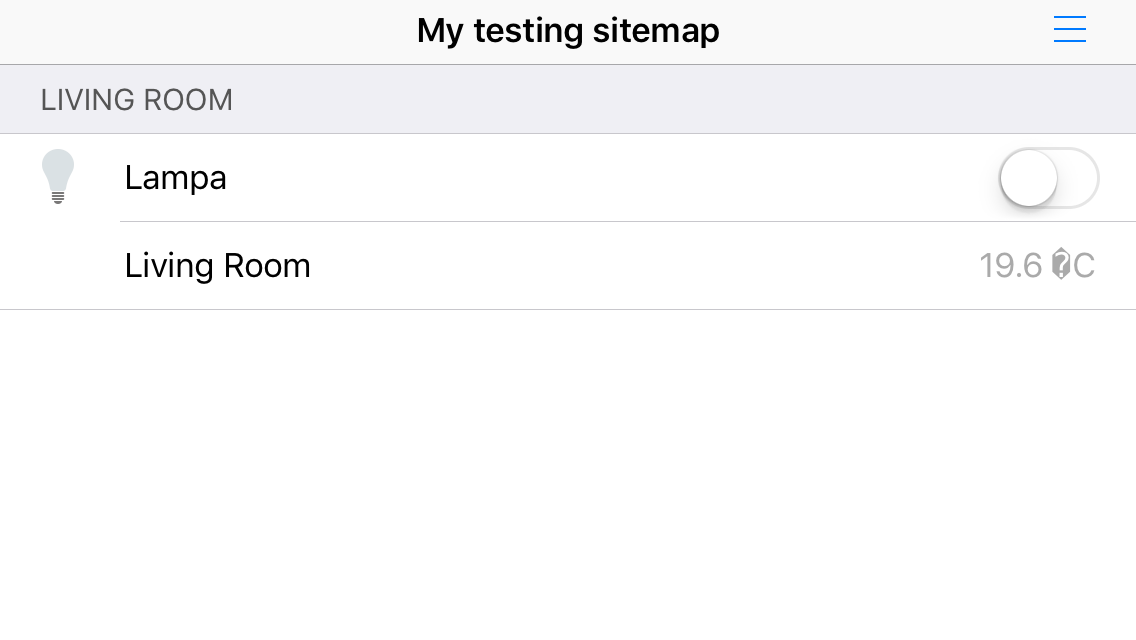
Task: Click the screw base of the lamp icon
Action: point(58,196)
